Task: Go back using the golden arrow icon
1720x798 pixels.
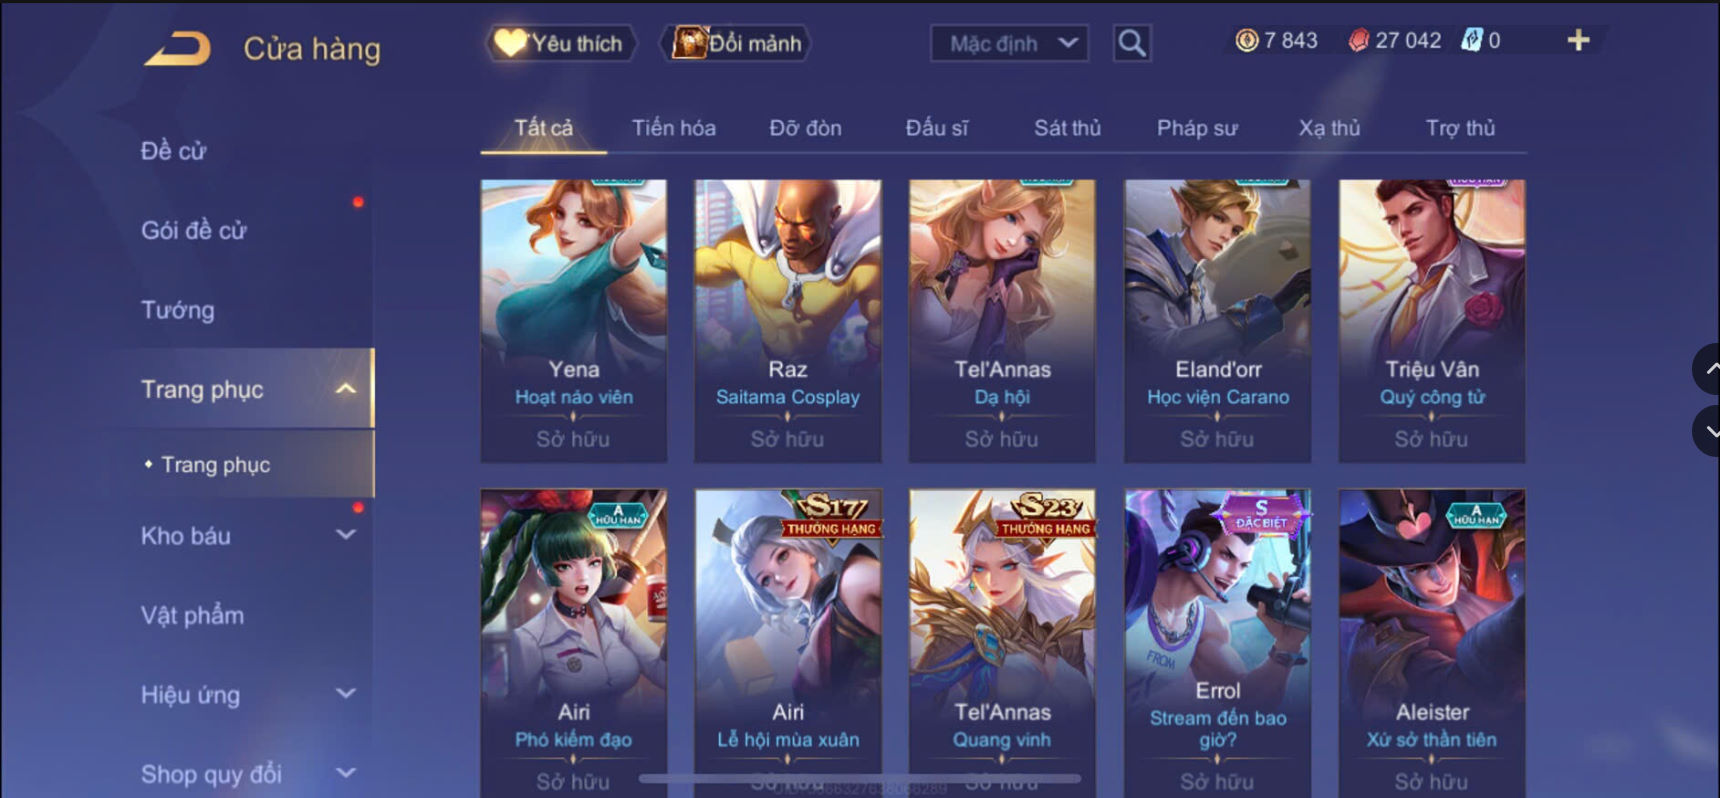Action: (x=178, y=49)
